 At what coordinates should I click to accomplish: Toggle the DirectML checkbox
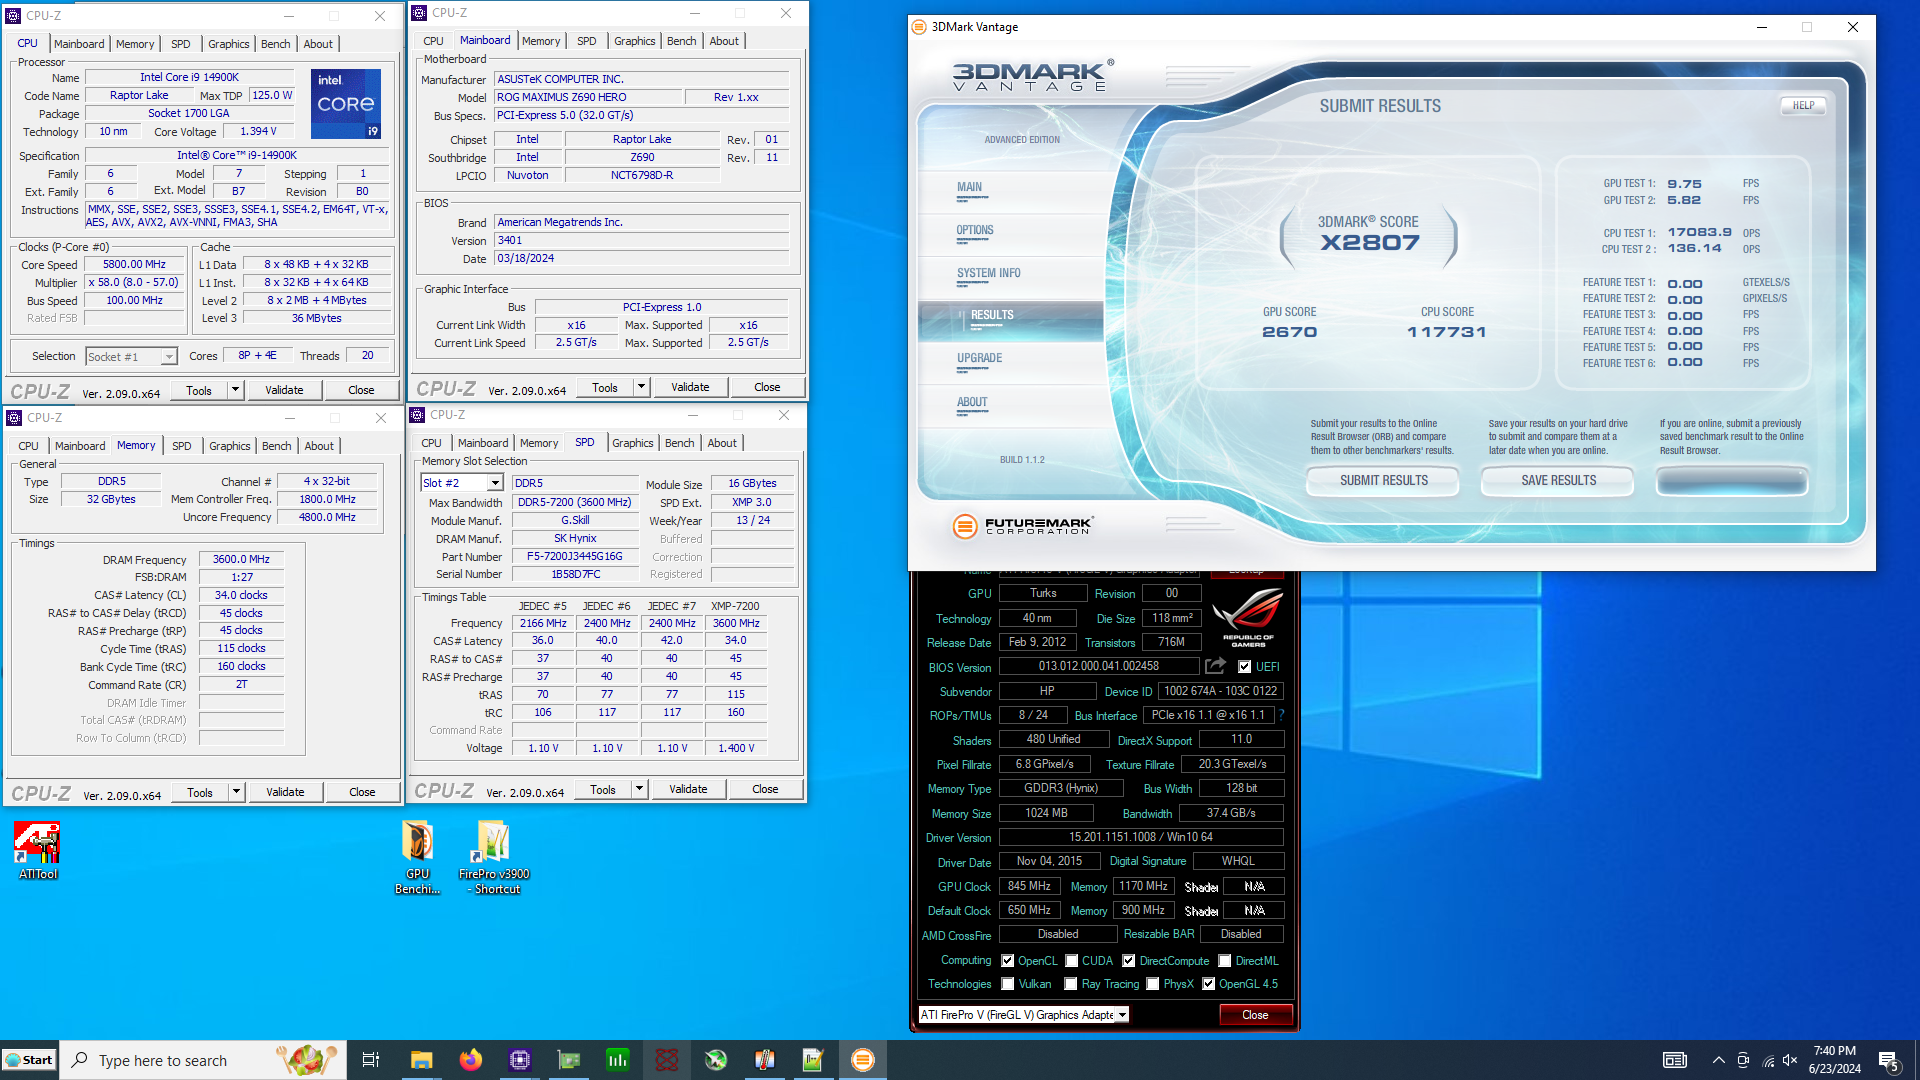pos(1225,961)
